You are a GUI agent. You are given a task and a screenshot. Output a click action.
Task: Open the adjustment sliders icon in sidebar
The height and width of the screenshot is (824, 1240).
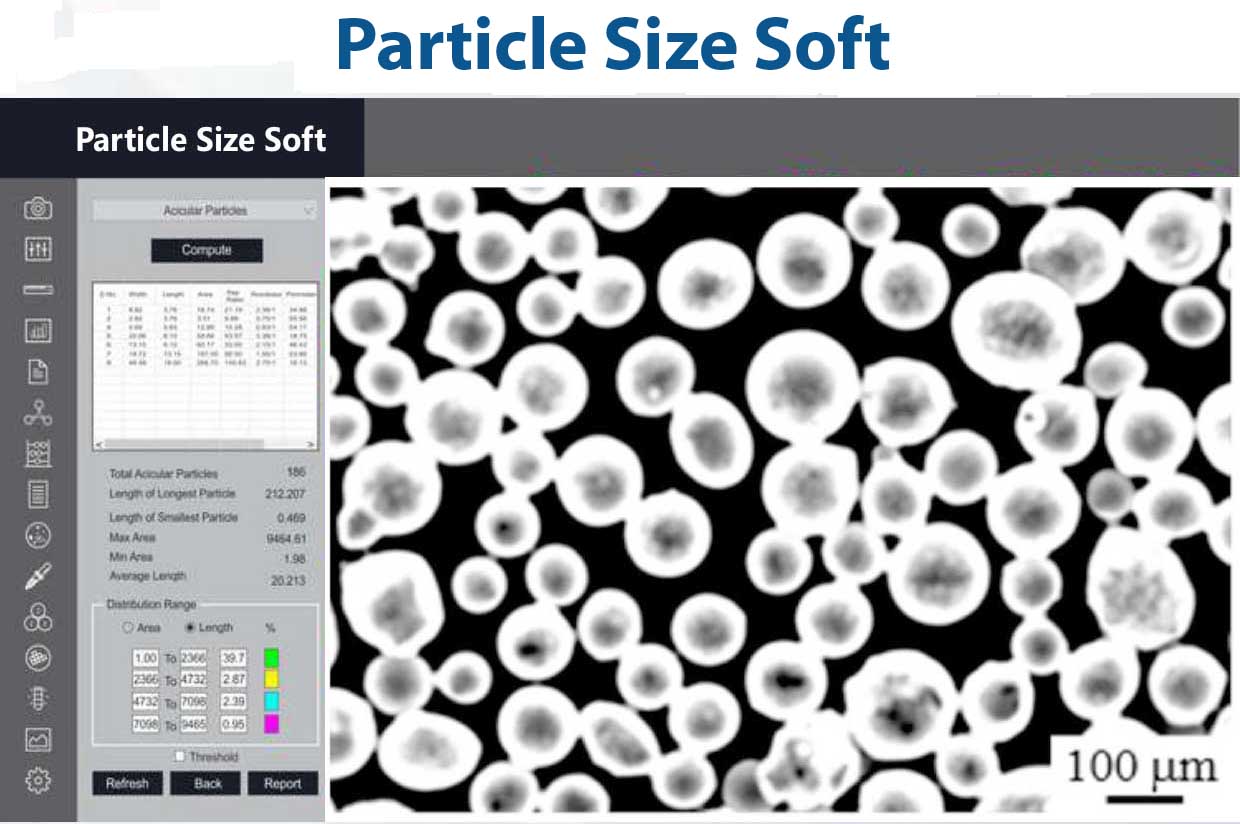38,249
